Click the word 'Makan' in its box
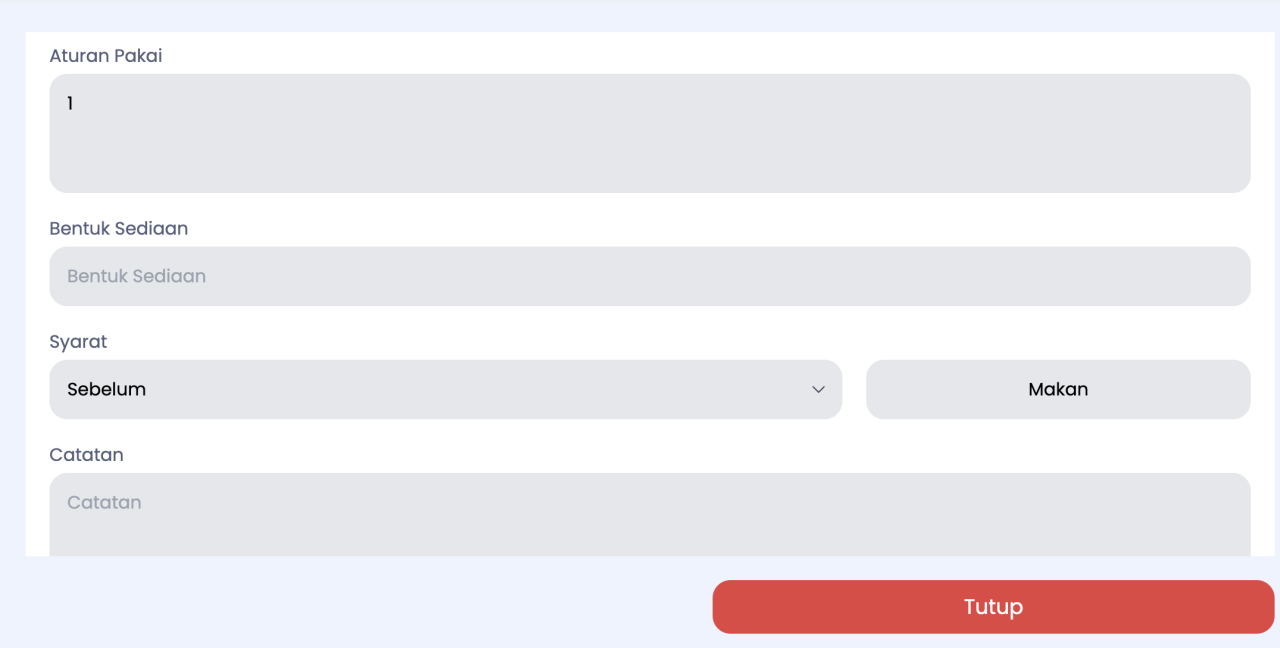This screenshot has width=1280, height=648. pos(1058,389)
